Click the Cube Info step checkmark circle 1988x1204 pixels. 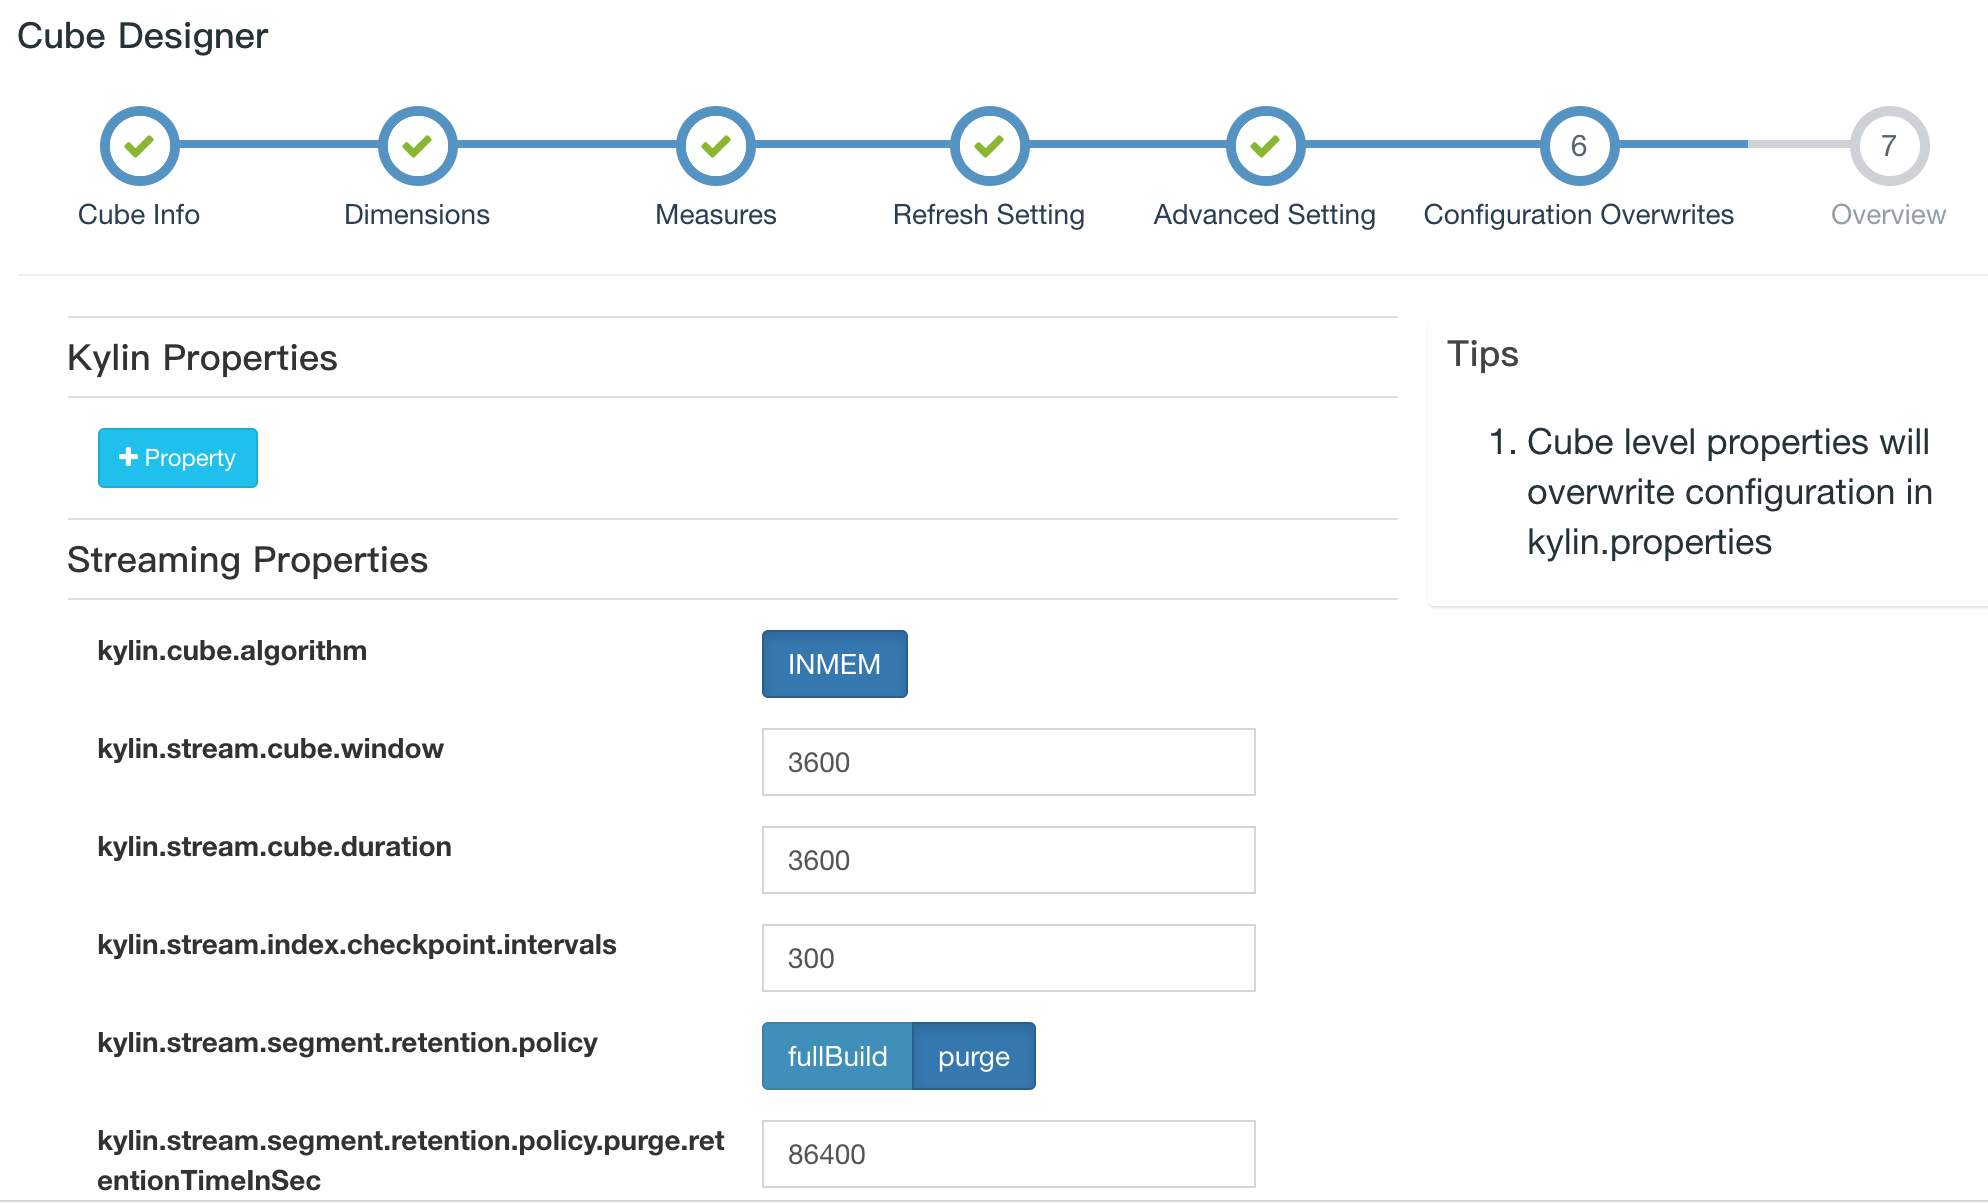[x=139, y=146]
